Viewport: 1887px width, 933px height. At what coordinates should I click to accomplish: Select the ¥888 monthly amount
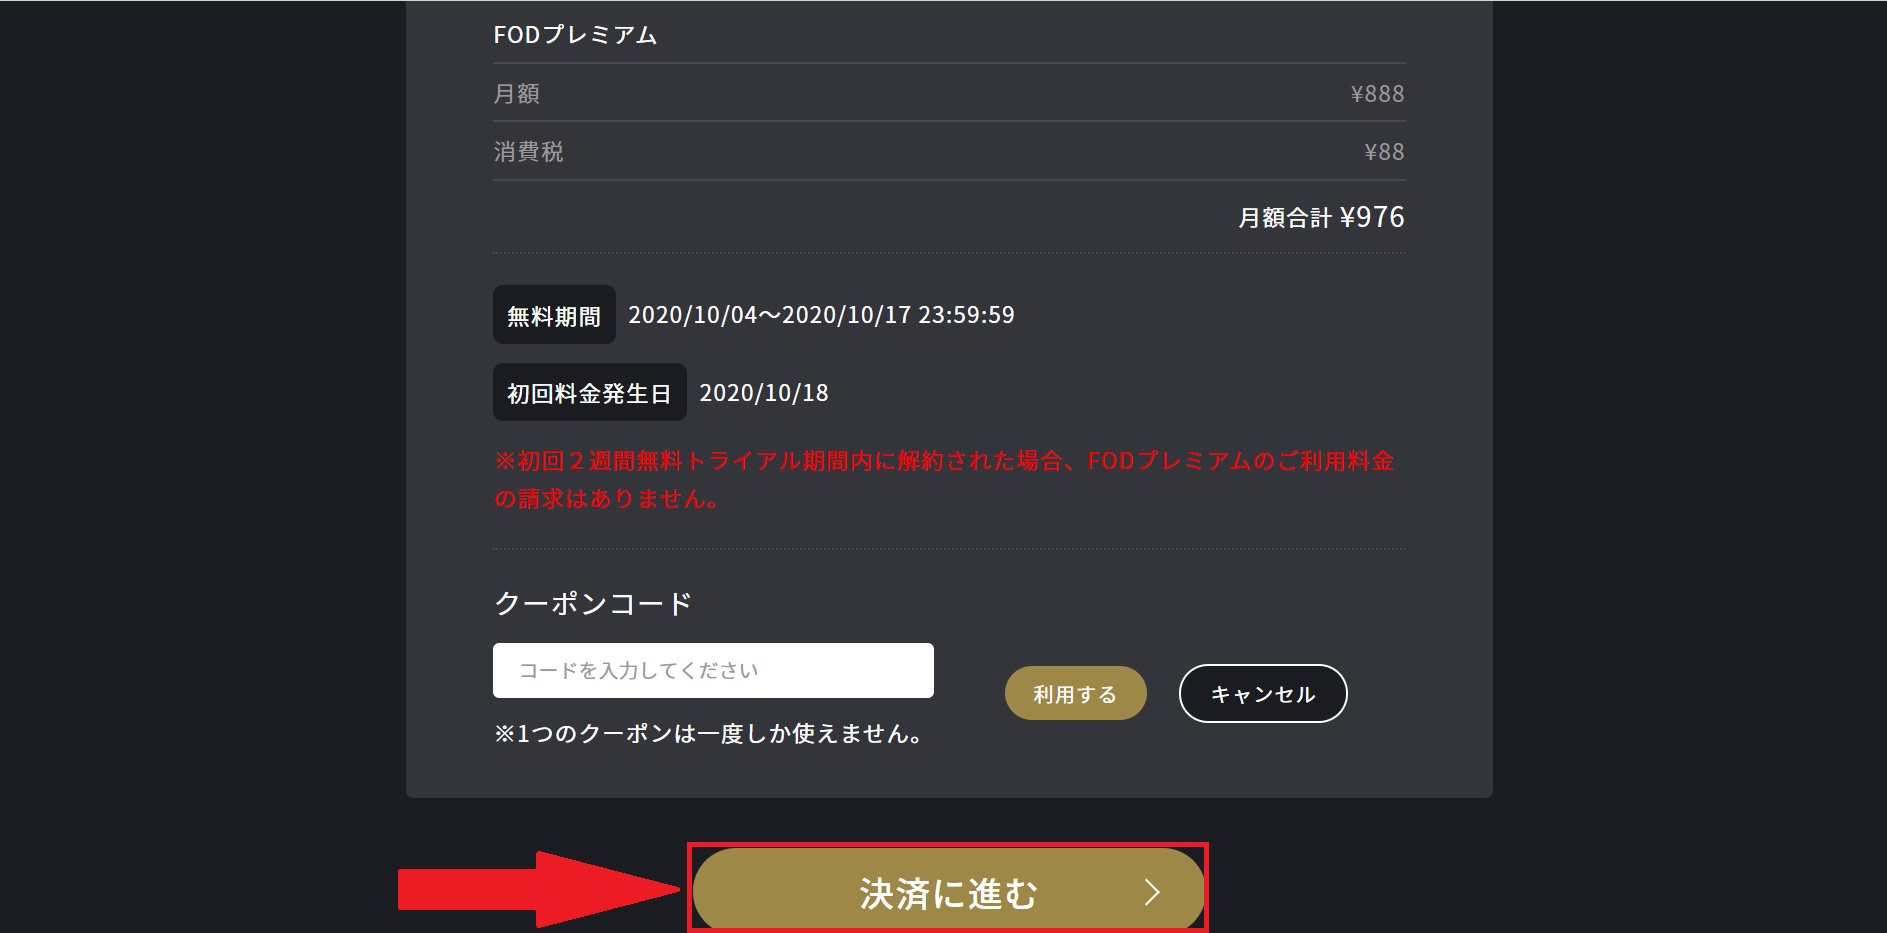click(x=1377, y=93)
